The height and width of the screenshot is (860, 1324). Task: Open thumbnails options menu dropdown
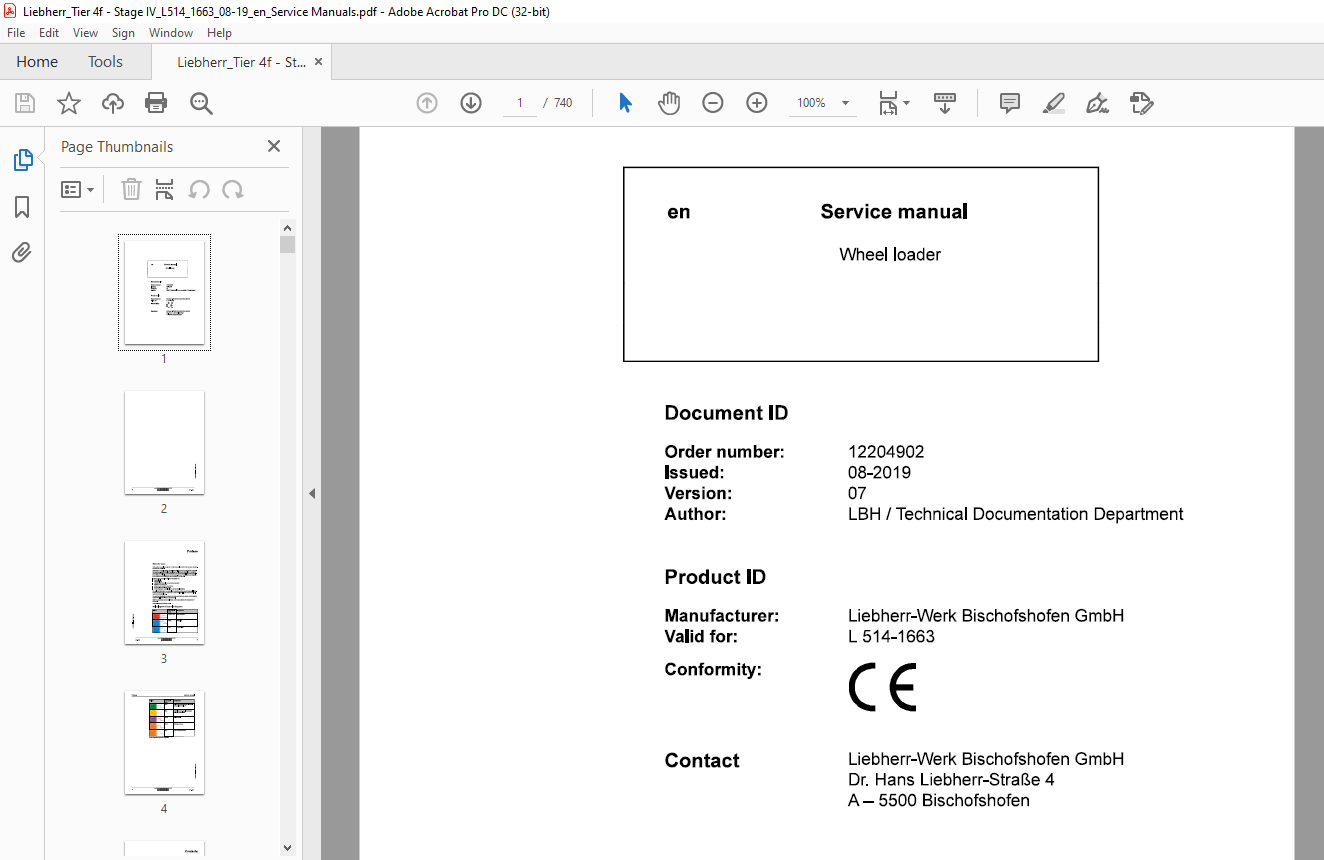[78, 189]
